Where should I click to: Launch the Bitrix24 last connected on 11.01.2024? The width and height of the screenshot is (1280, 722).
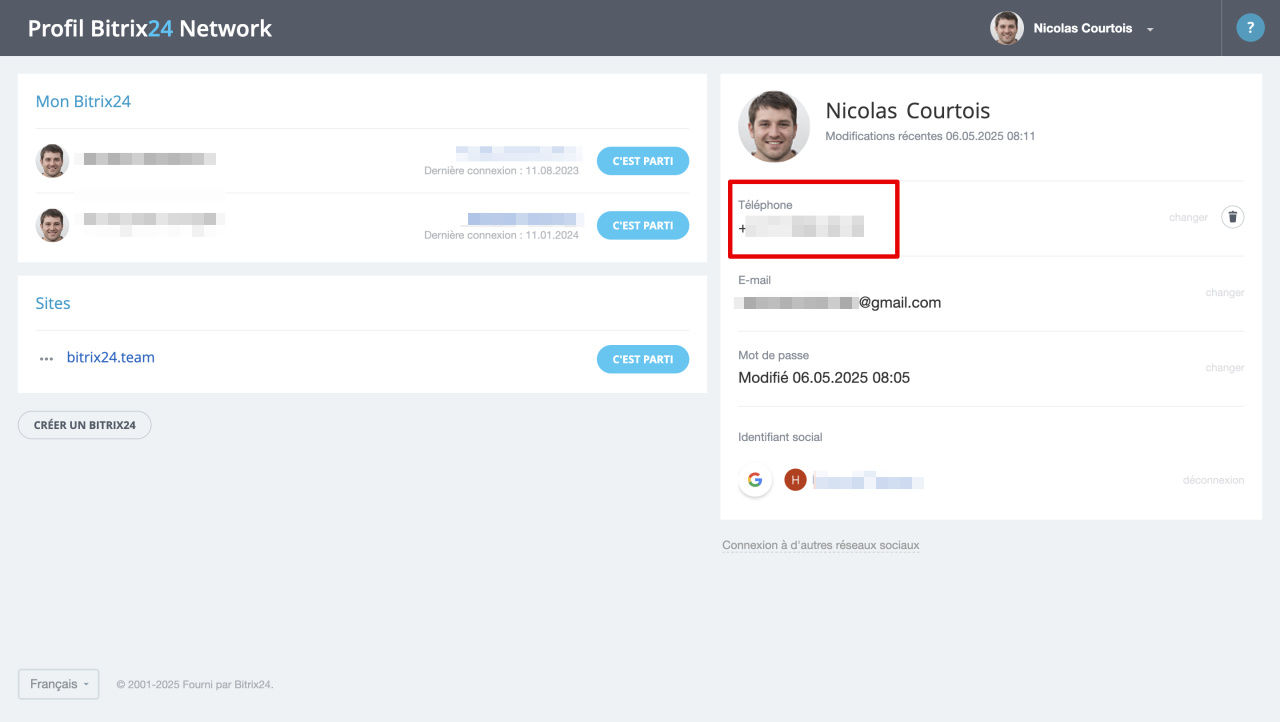click(x=643, y=226)
